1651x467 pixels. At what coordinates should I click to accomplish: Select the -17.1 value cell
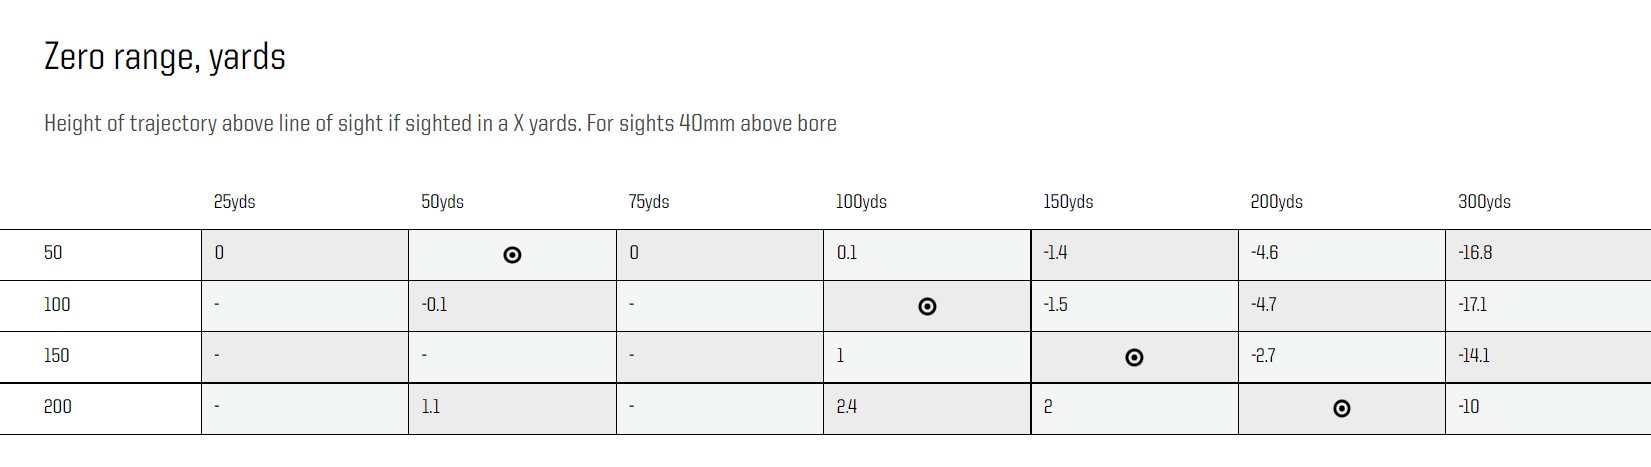click(1472, 305)
